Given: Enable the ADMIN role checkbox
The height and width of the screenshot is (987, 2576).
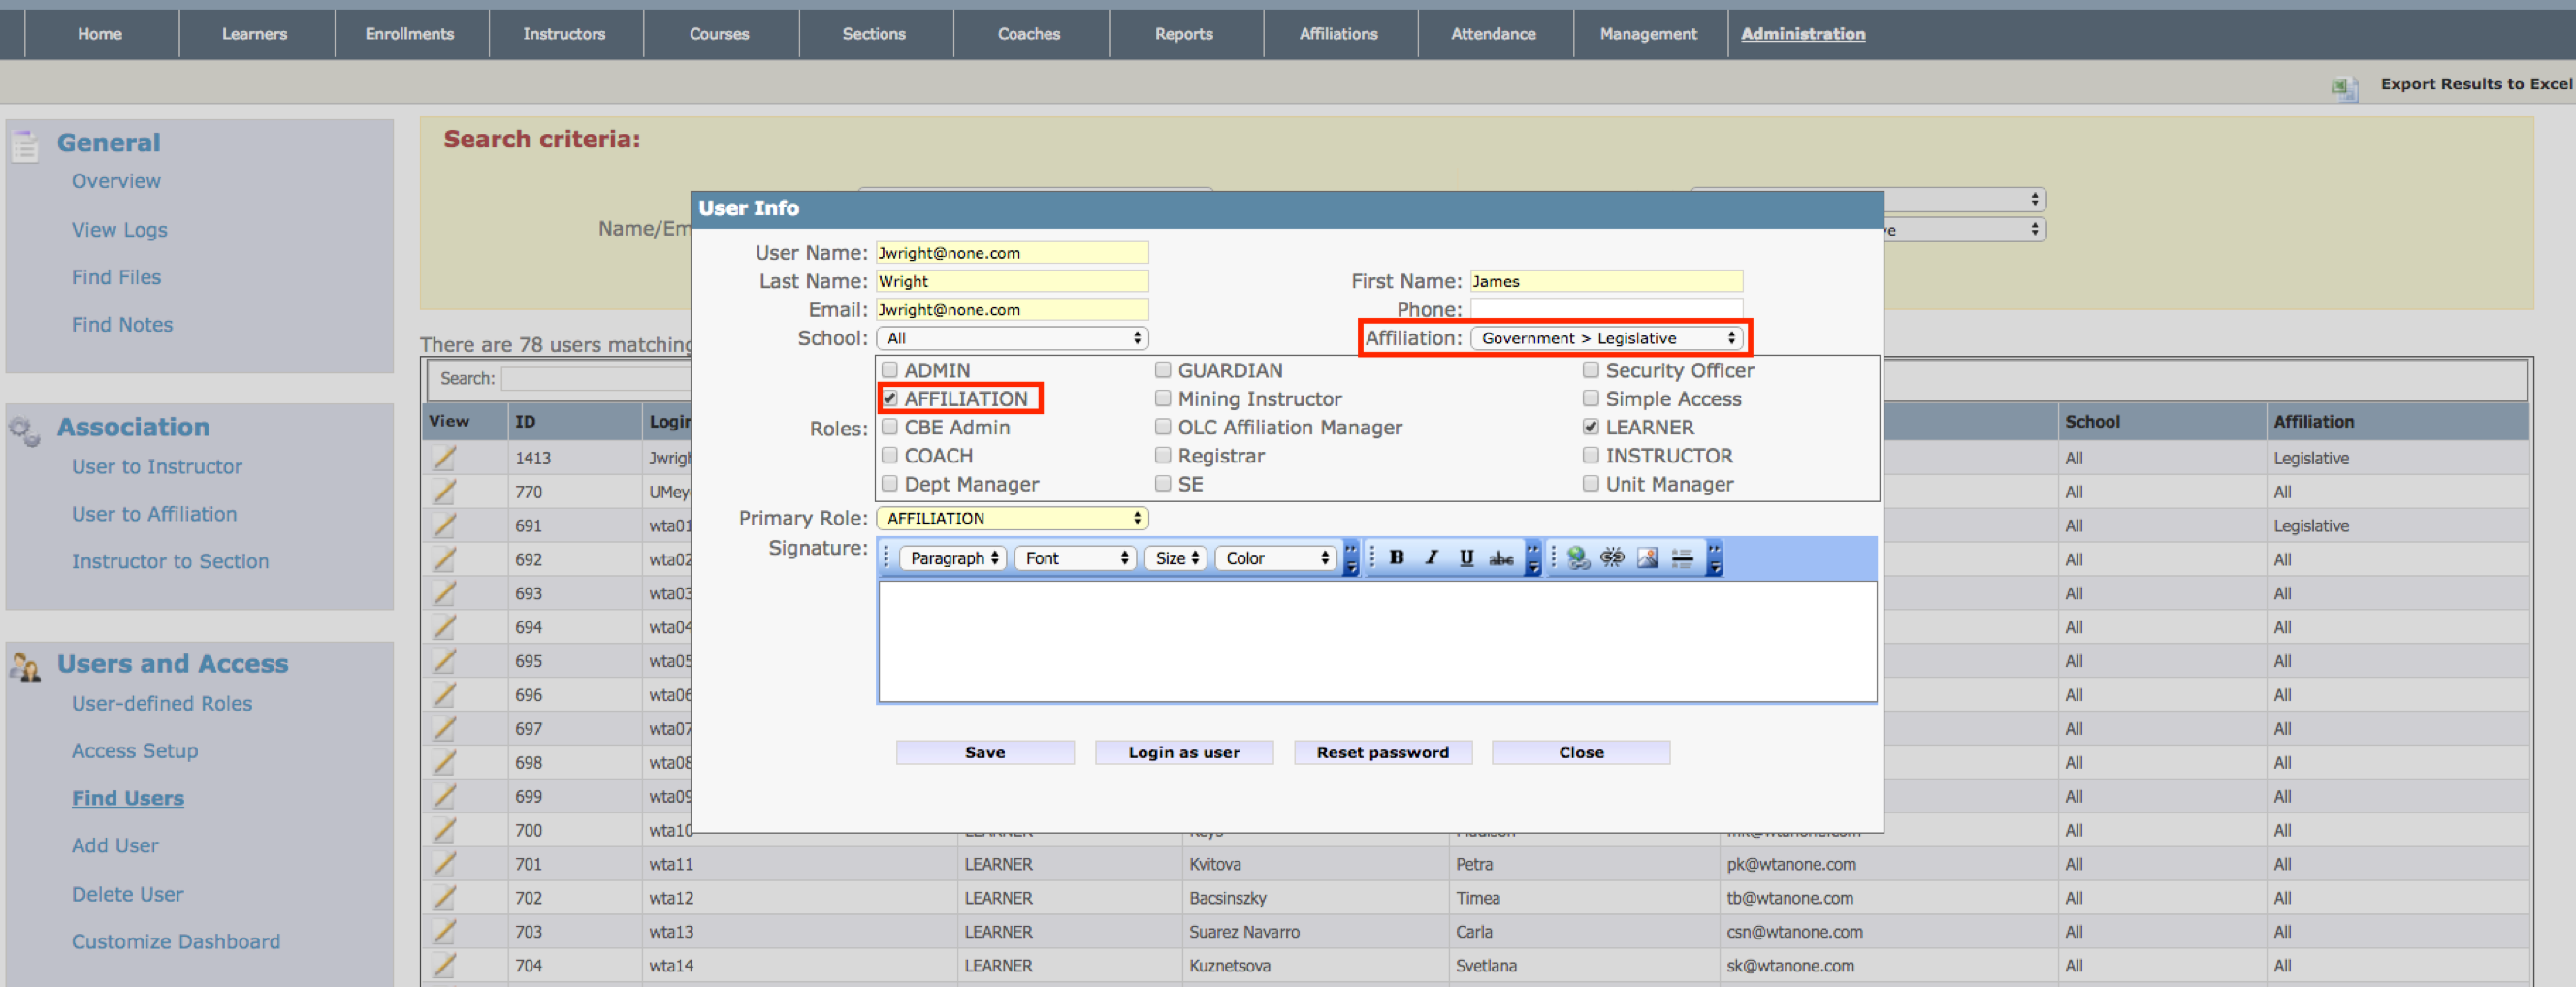Looking at the screenshot, I should click(889, 370).
